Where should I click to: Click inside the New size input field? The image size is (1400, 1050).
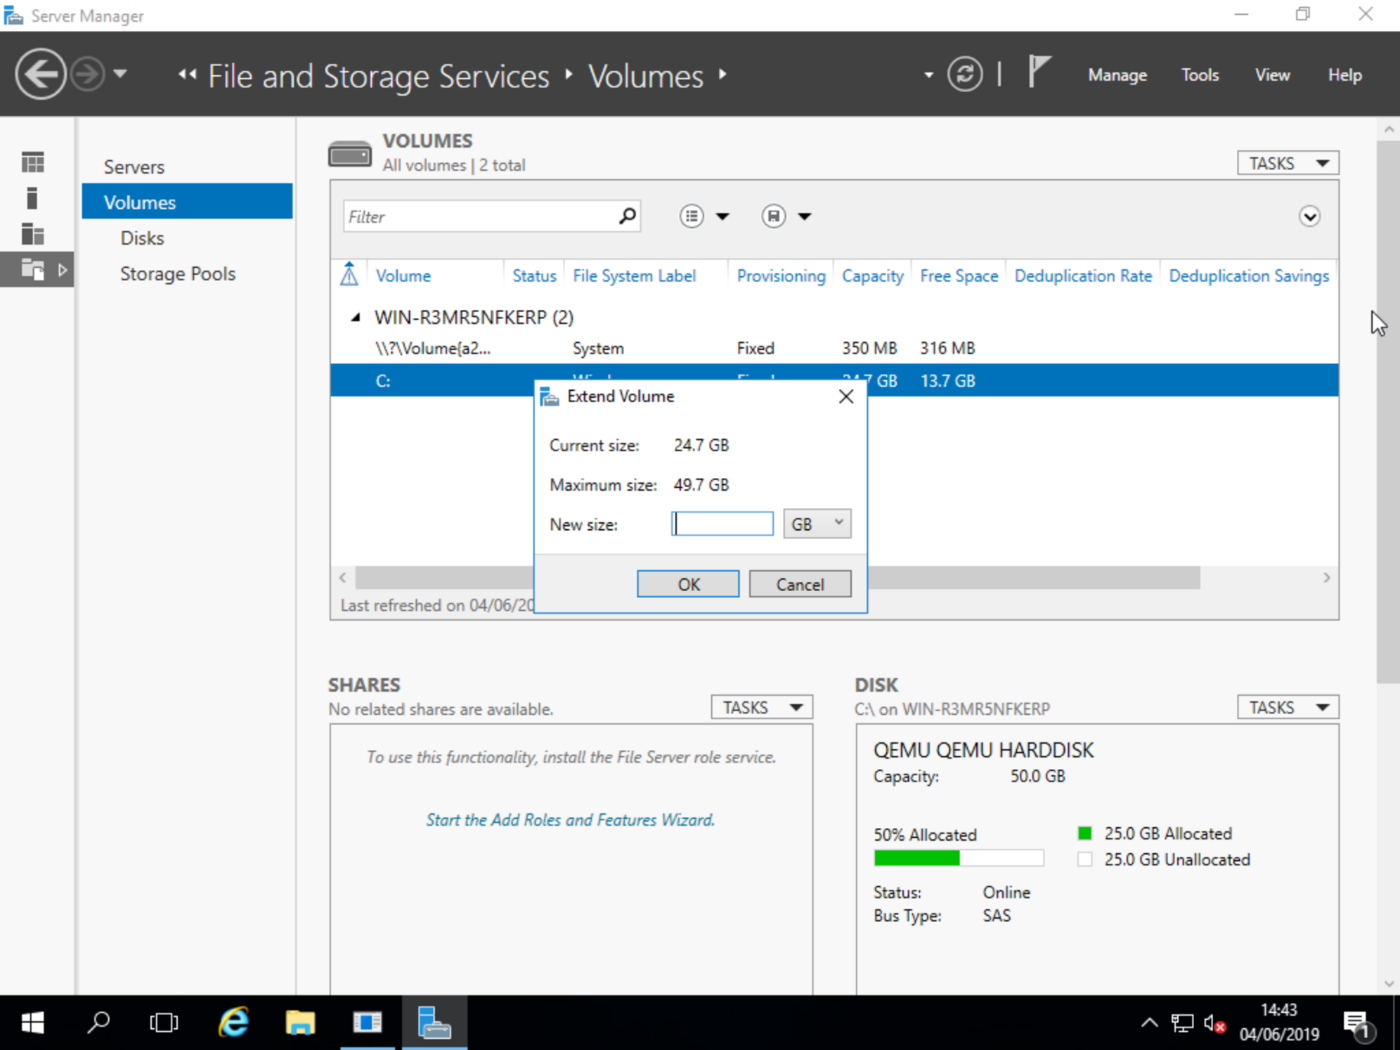point(722,523)
